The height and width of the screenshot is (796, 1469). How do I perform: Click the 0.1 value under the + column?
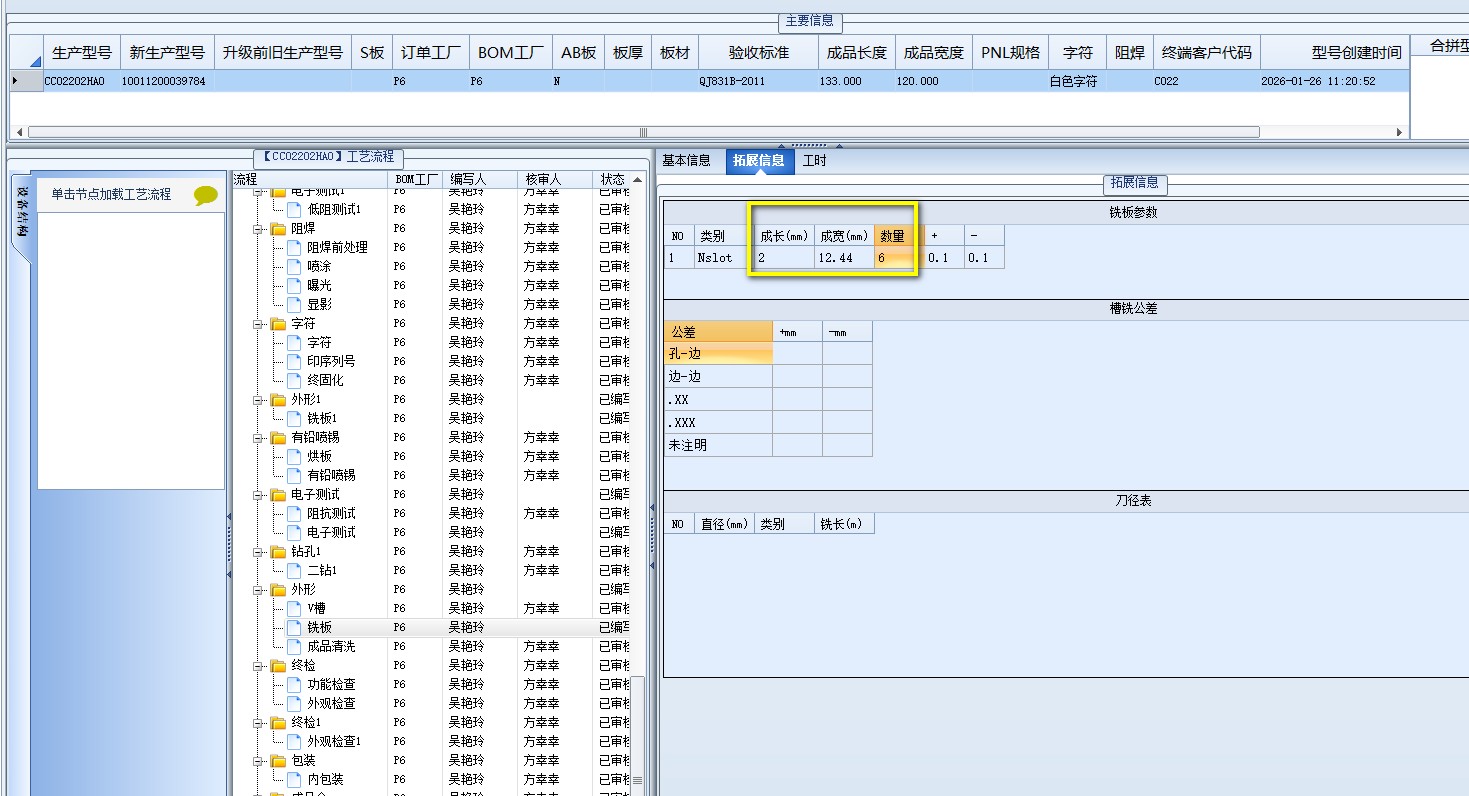point(943,258)
